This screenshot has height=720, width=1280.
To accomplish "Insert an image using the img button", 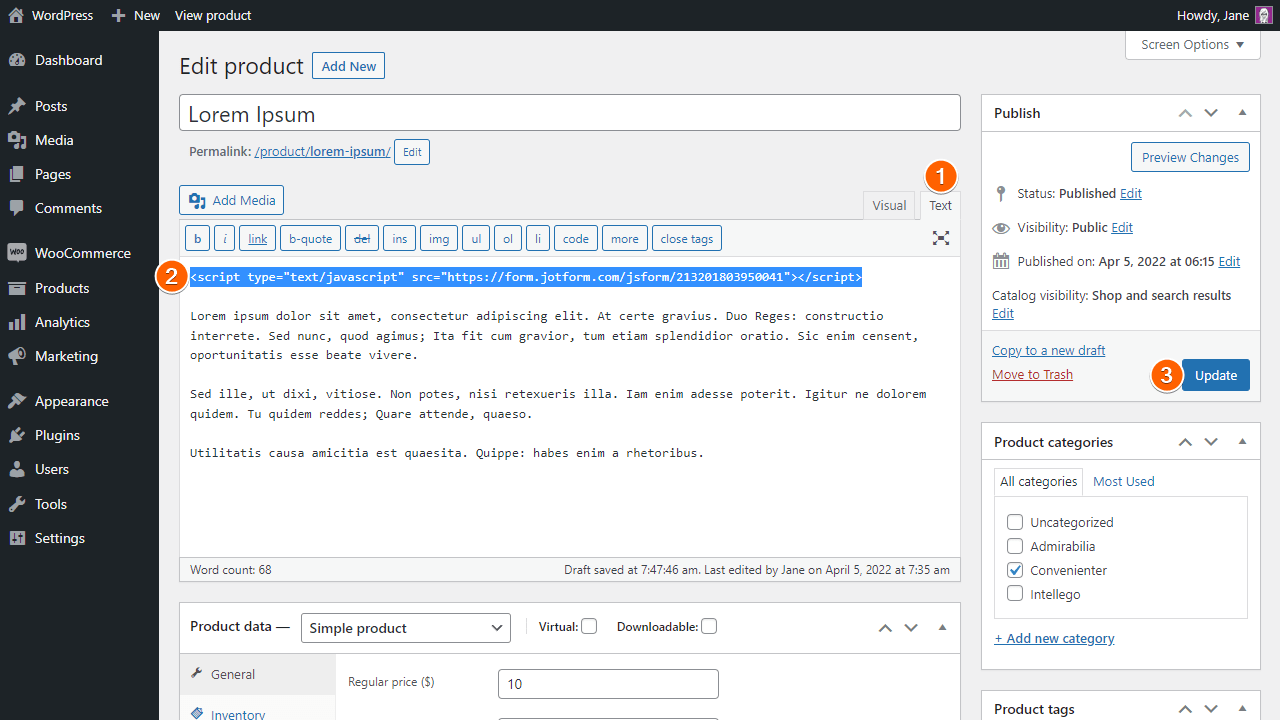I will [438, 238].
